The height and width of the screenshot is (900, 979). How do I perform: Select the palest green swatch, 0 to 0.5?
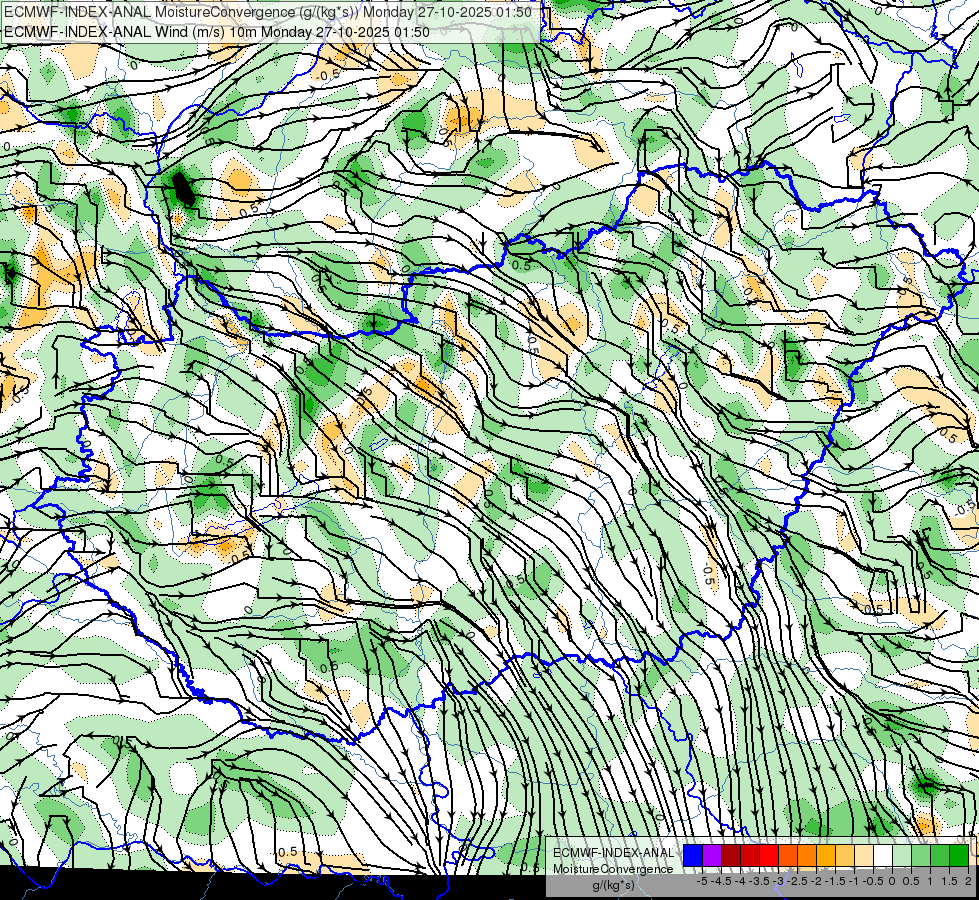pyautogui.click(x=902, y=856)
